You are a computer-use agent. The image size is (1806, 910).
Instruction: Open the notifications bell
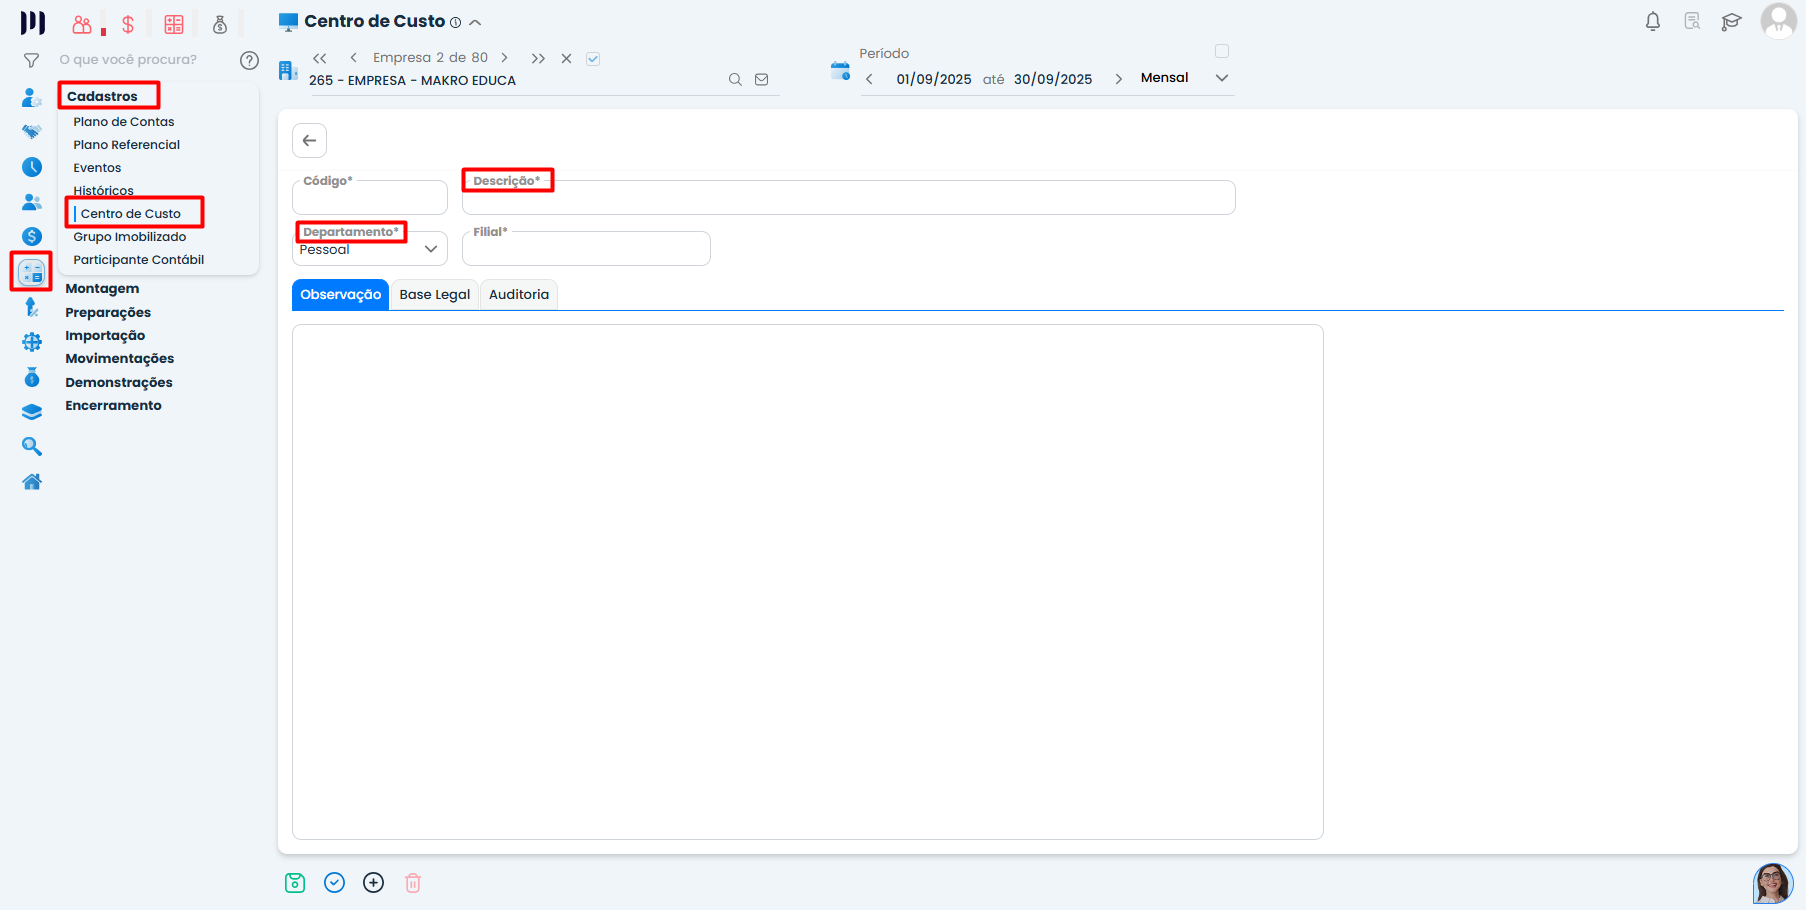pos(1653,21)
